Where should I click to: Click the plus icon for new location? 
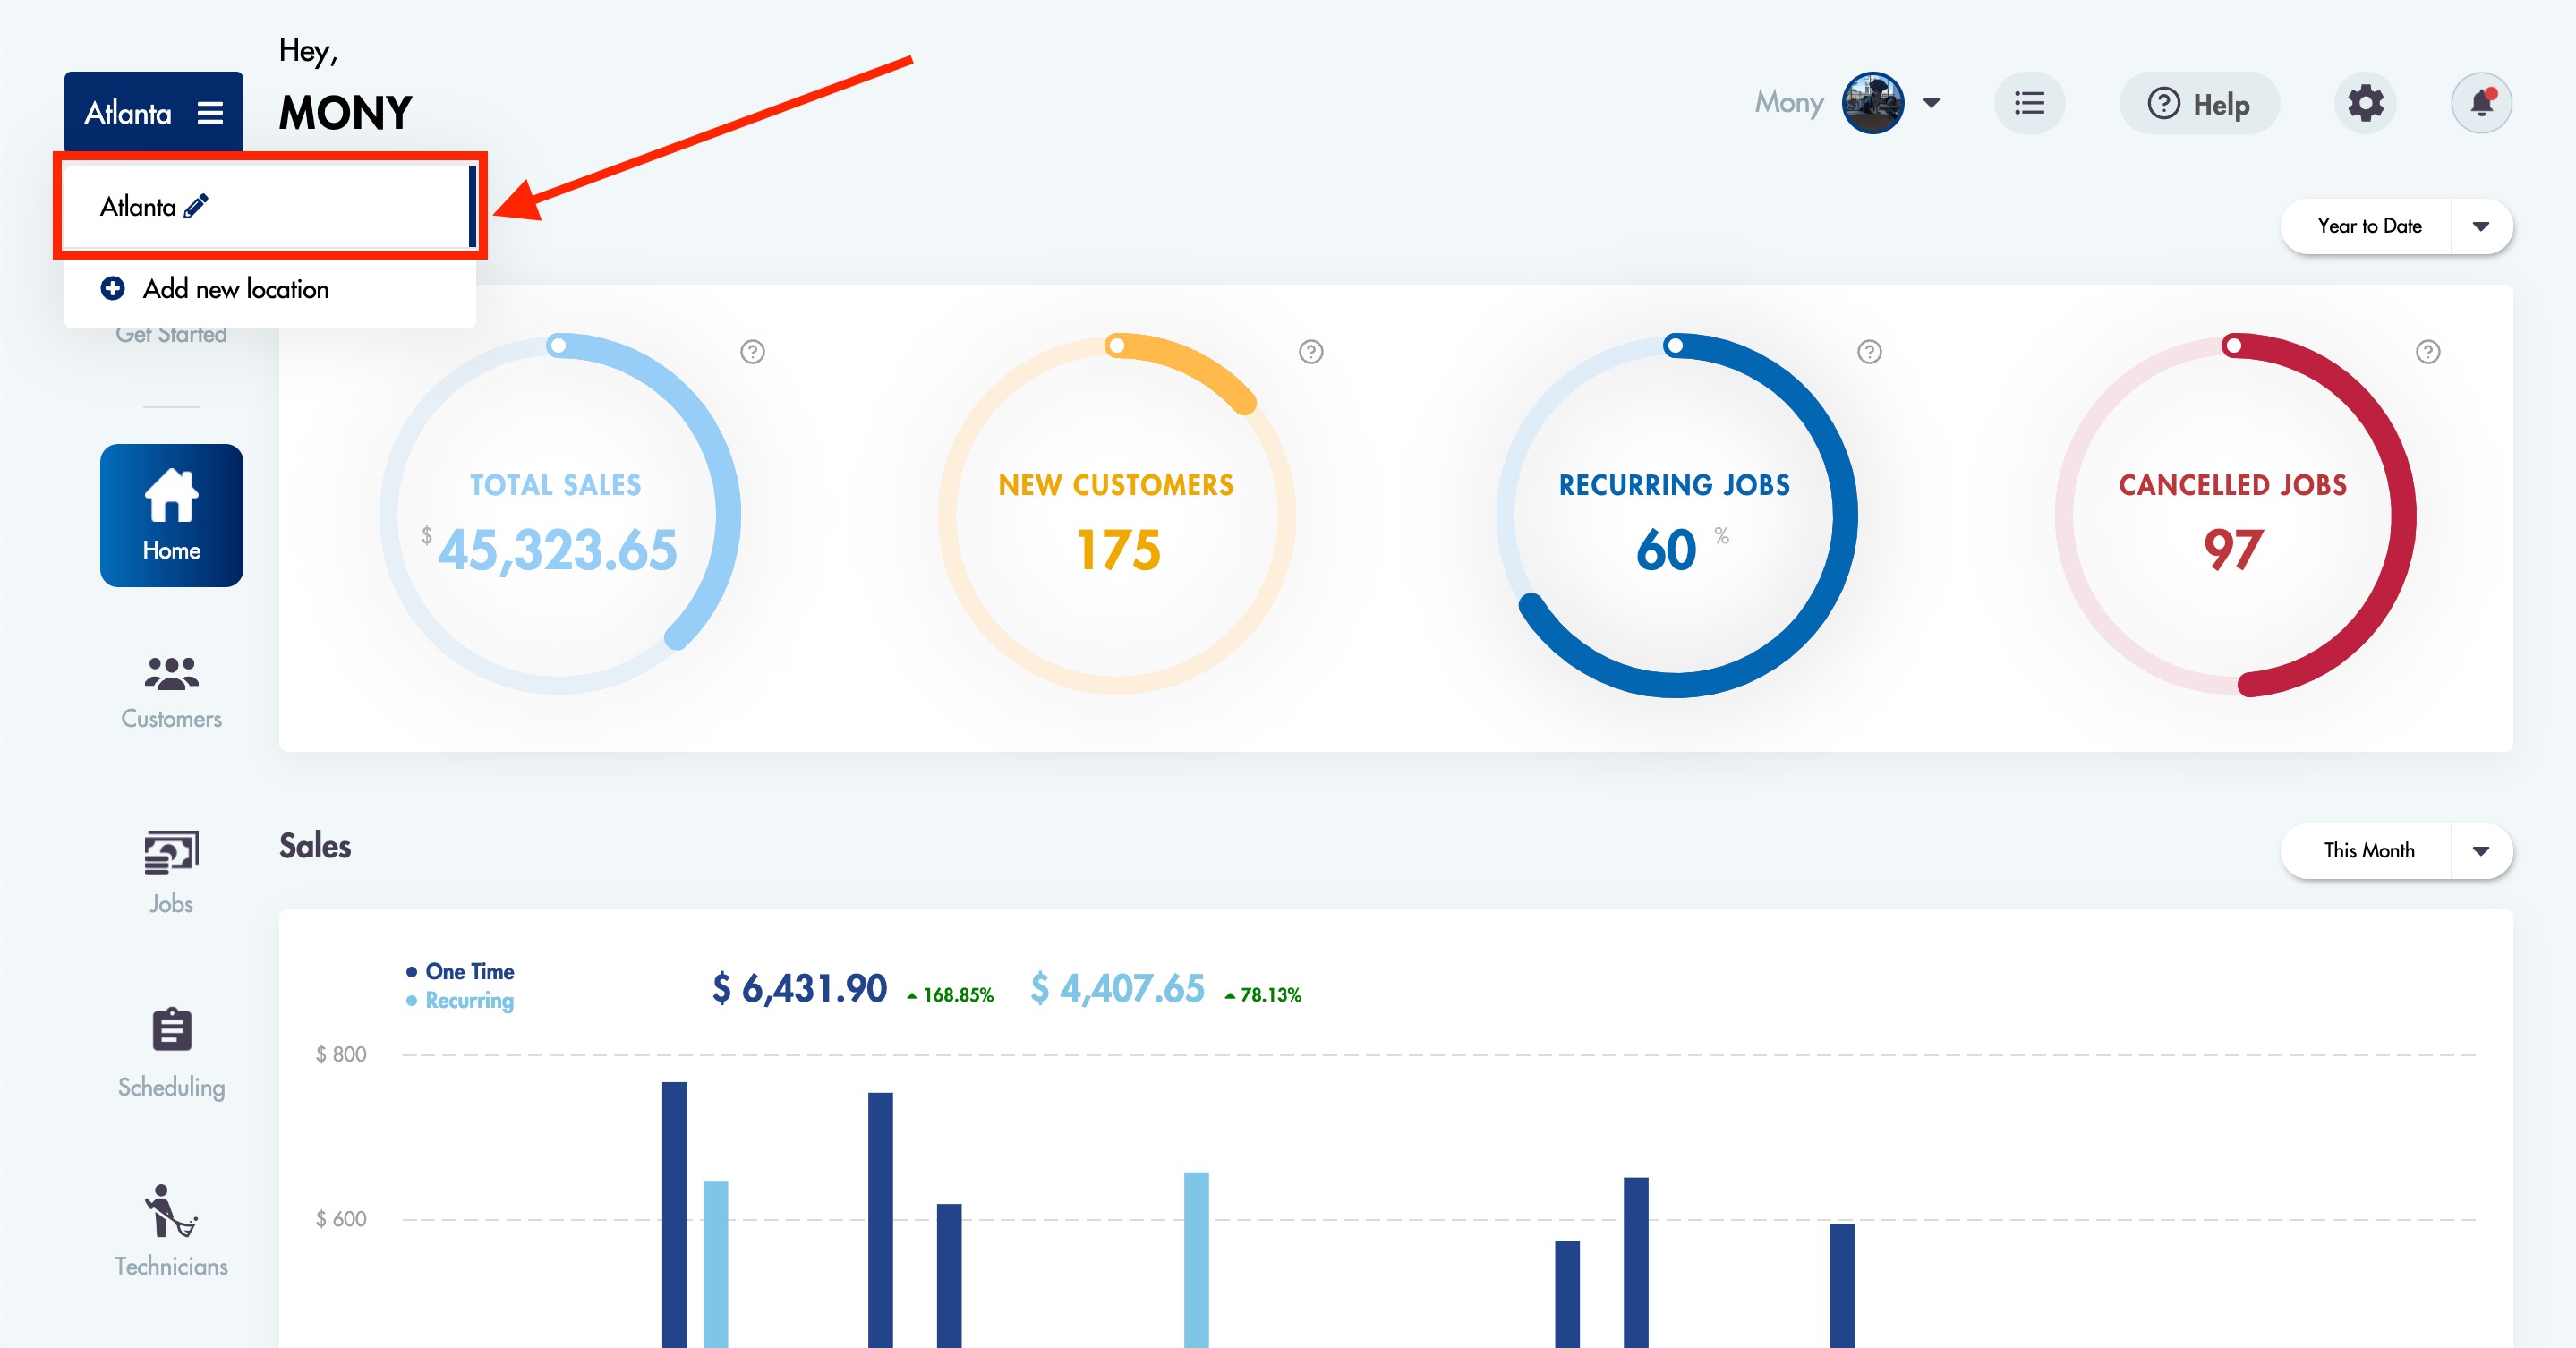coord(113,288)
